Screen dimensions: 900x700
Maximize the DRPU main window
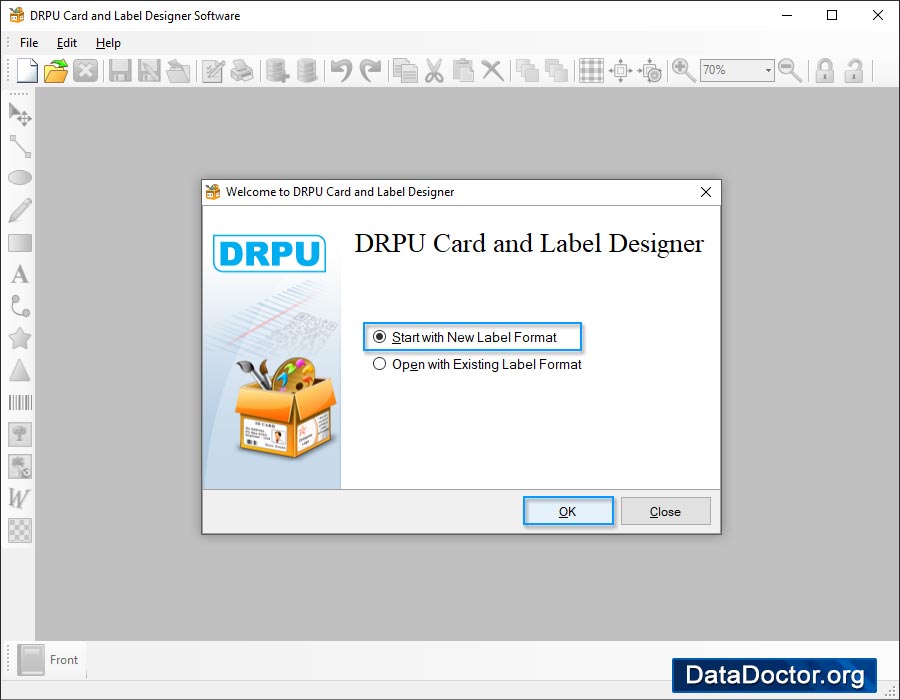coord(832,15)
